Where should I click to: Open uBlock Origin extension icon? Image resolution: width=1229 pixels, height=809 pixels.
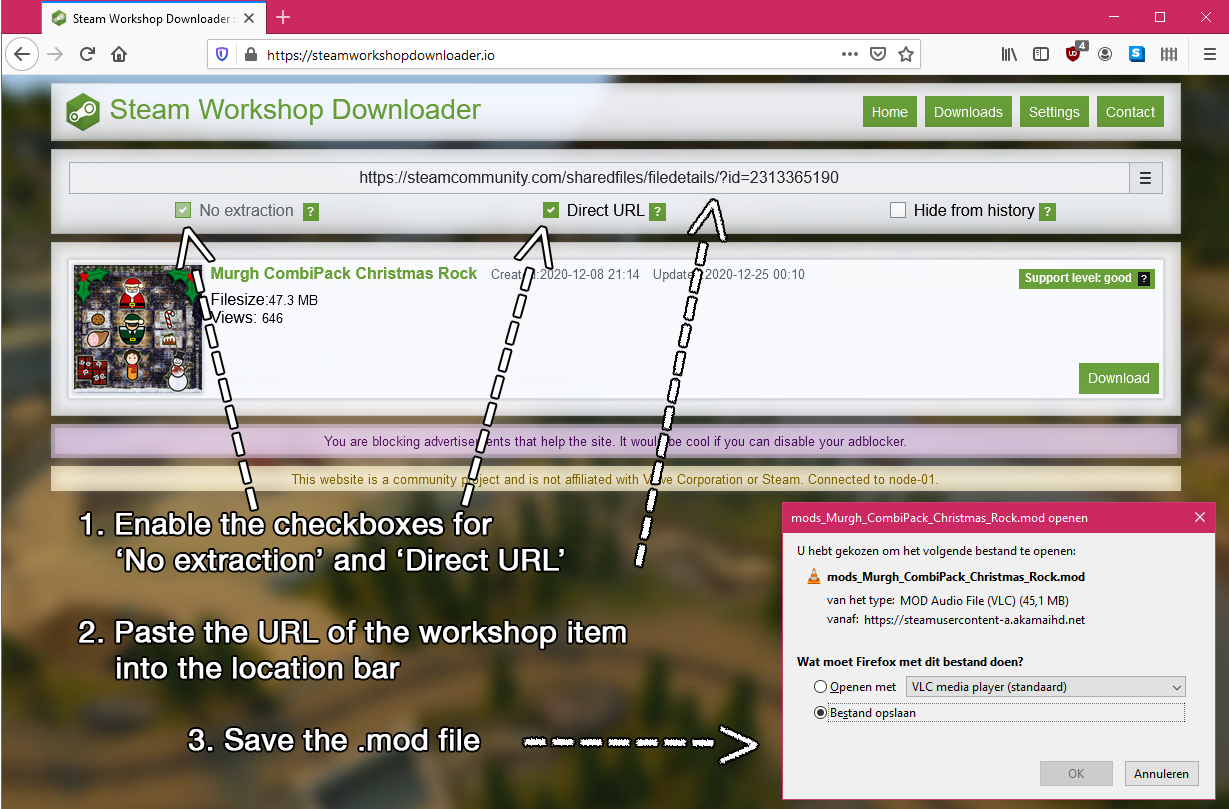pyautogui.click(x=1074, y=54)
